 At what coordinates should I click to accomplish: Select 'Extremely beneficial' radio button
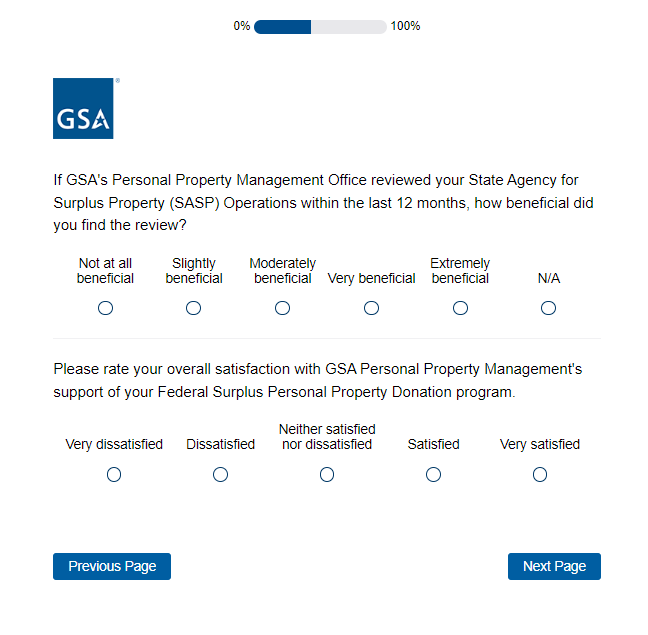coord(460,308)
